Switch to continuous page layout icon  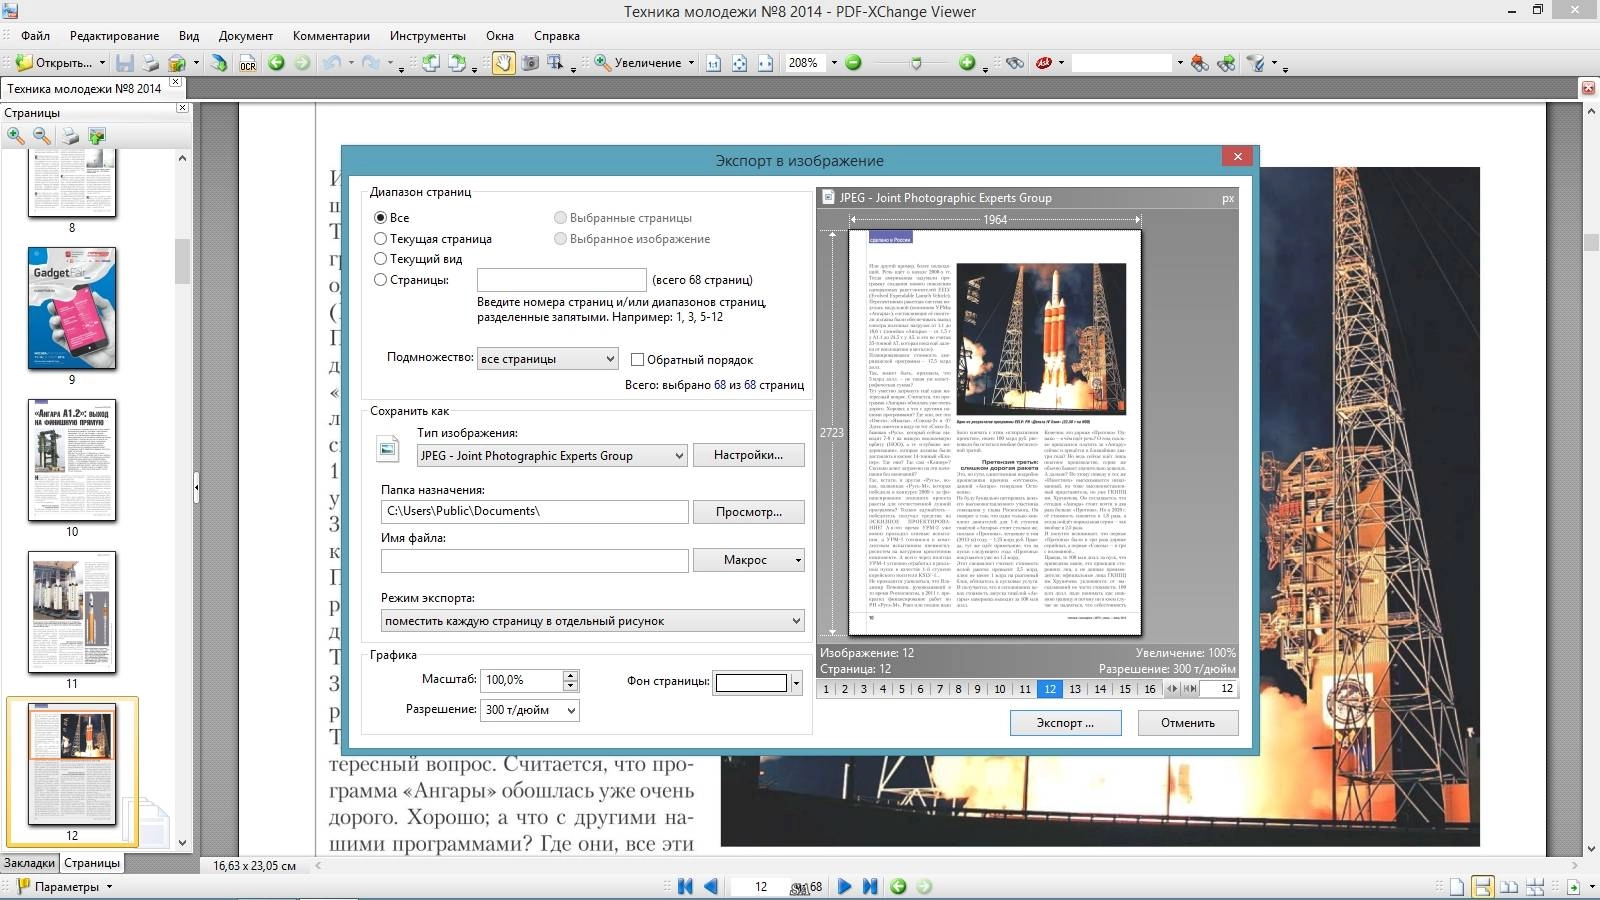coord(1483,886)
